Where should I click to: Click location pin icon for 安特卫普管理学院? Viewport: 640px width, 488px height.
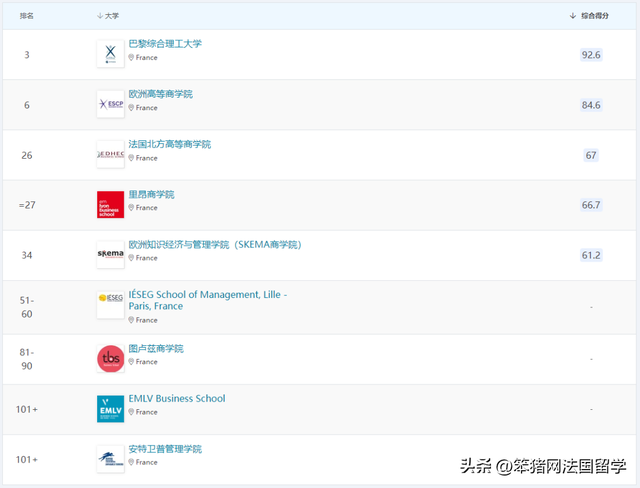(x=131, y=462)
